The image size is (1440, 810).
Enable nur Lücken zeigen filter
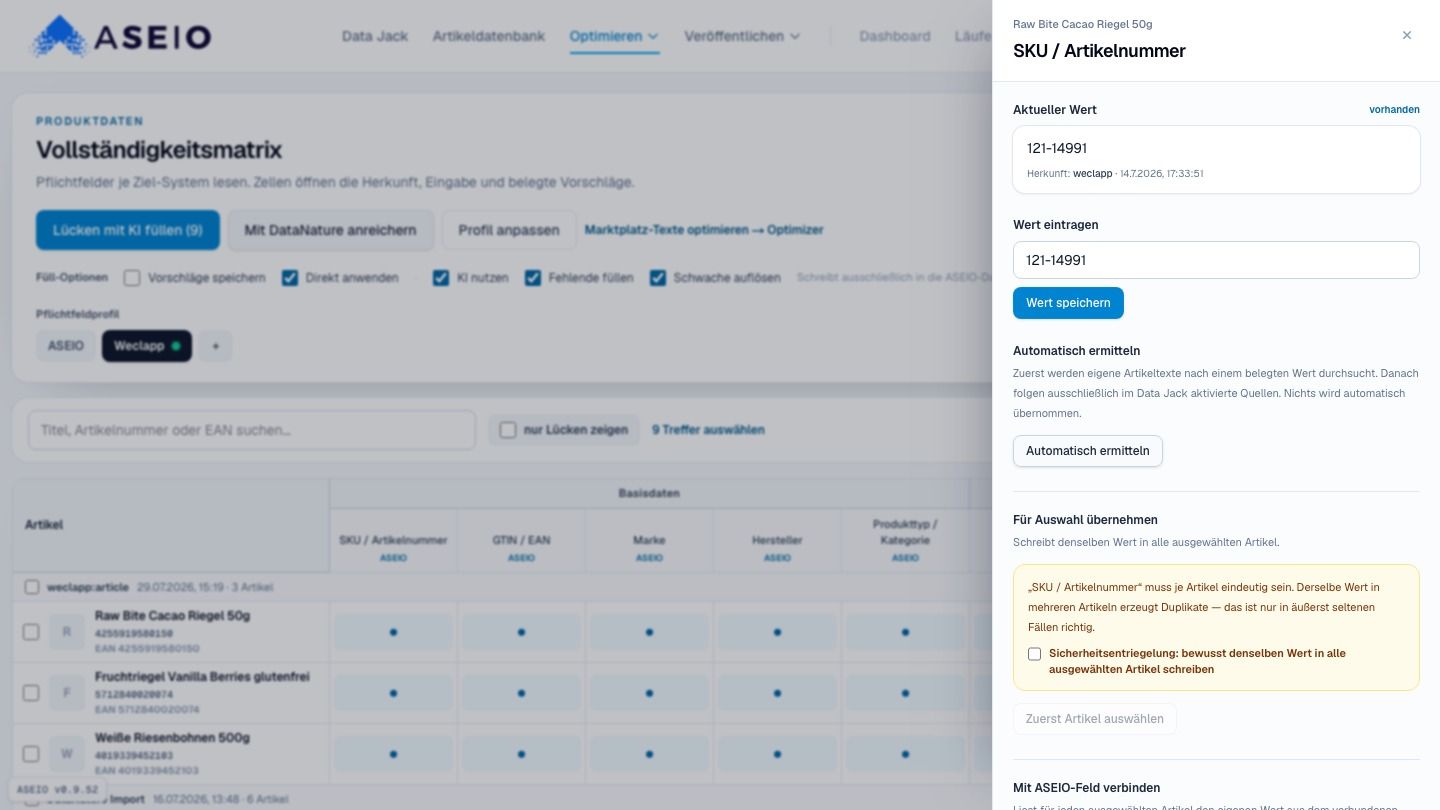tap(508, 430)
